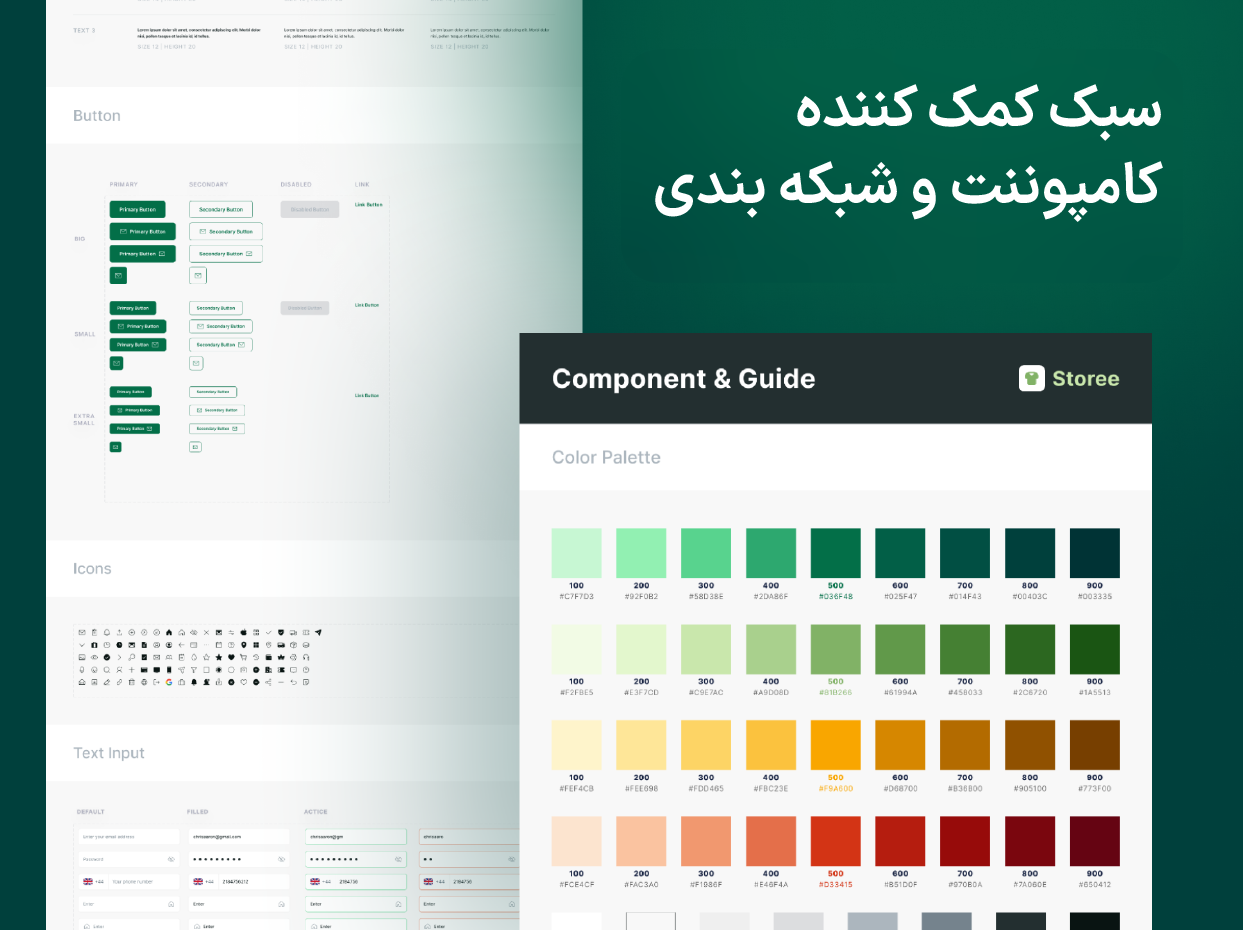Click the Google logo icon in the icon grid
The height and width of the screenshot is (930, 1243).
pyautogui.click(x=169, y=682)
